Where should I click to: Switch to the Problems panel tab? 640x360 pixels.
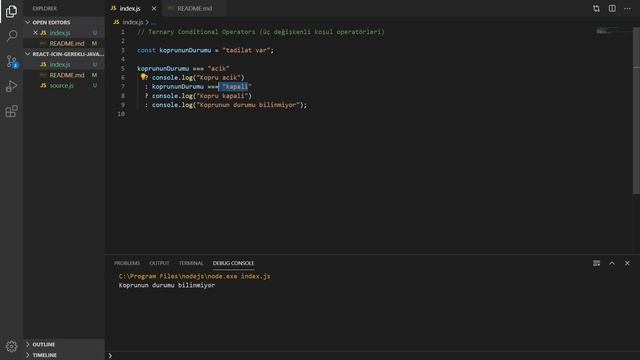point(127,263)
